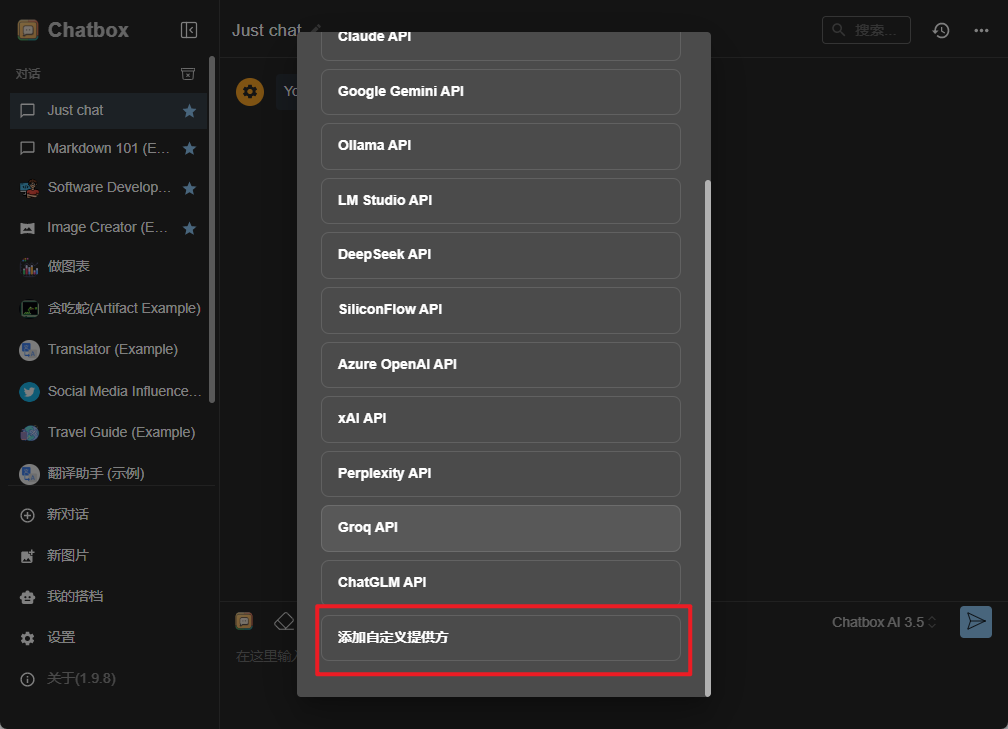
Task: Create new image via 新图片
Action: [x=68, y=555]
